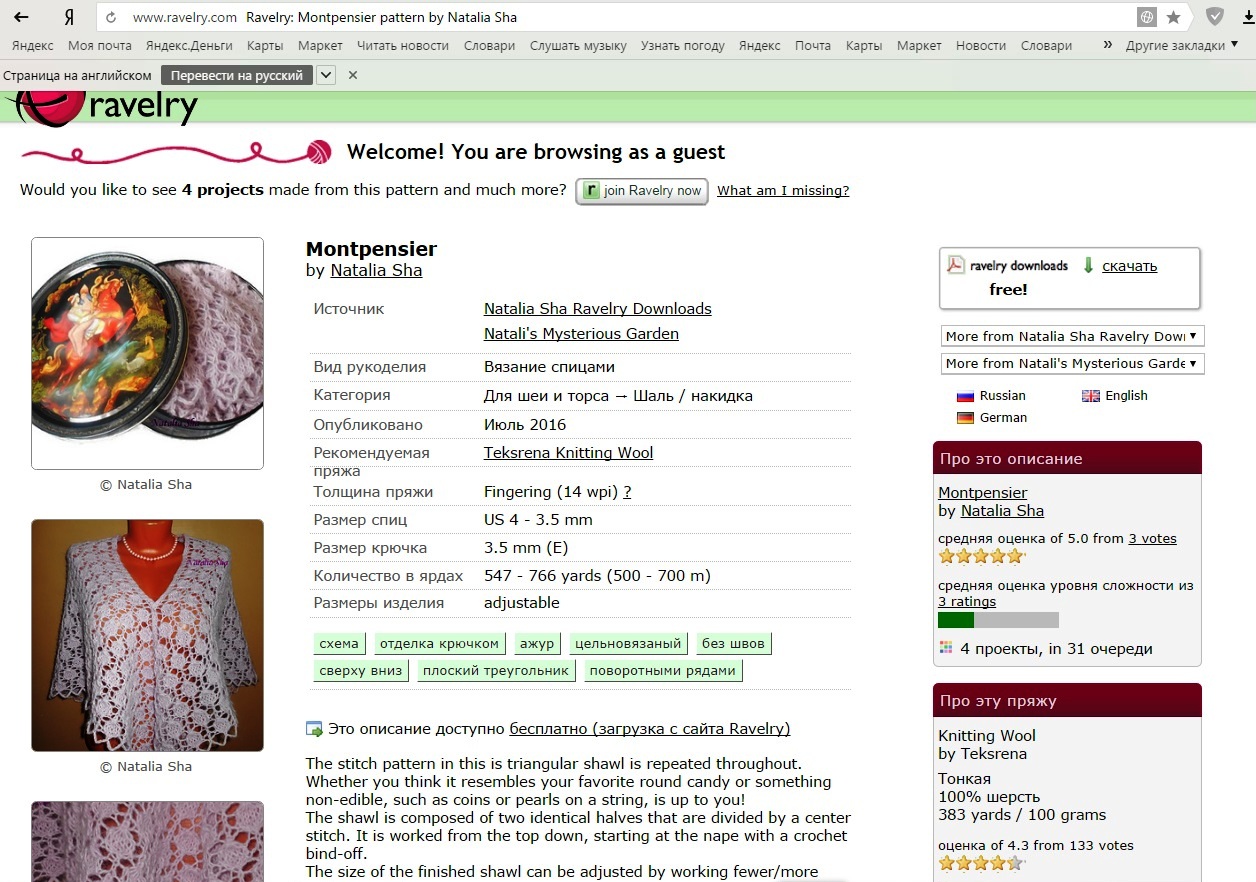Expand the translation options dropdown arrow
Viewport: 1256px width, 882px height.
tap(325, 75)
